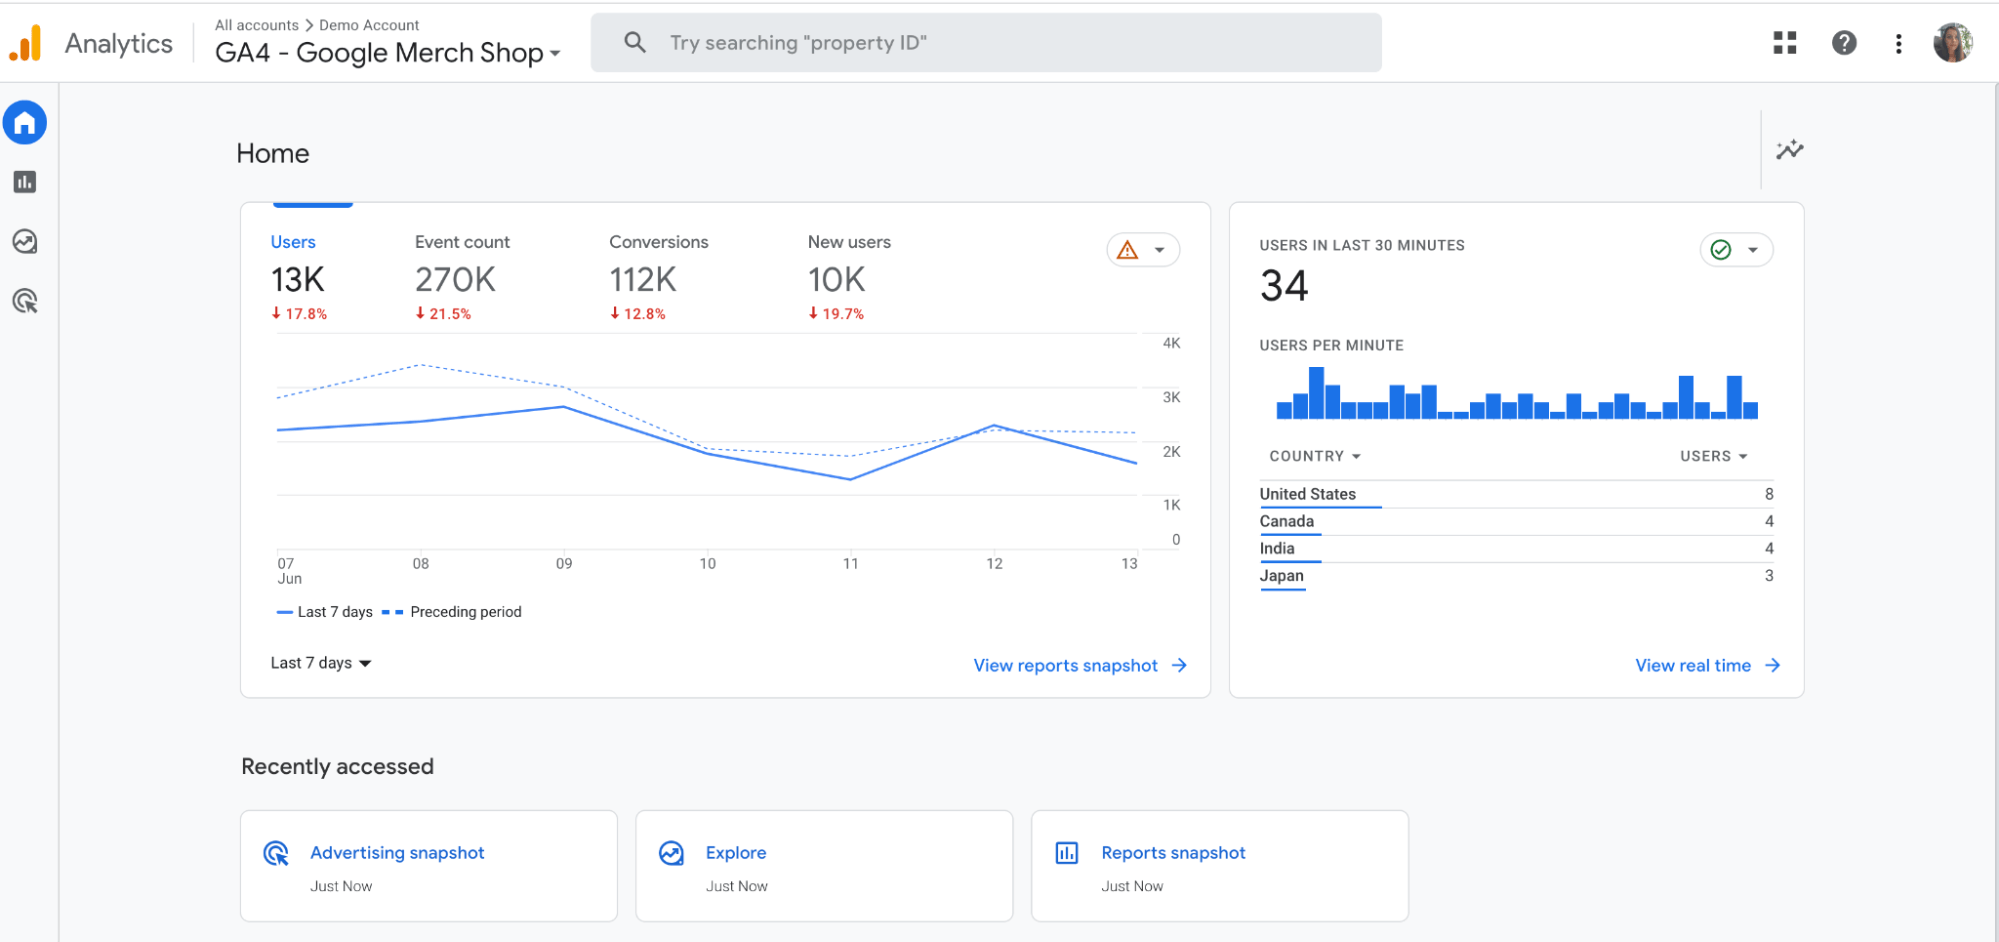
Task: Open the three-dot more options menu
Action: [x=1898, y=43]
